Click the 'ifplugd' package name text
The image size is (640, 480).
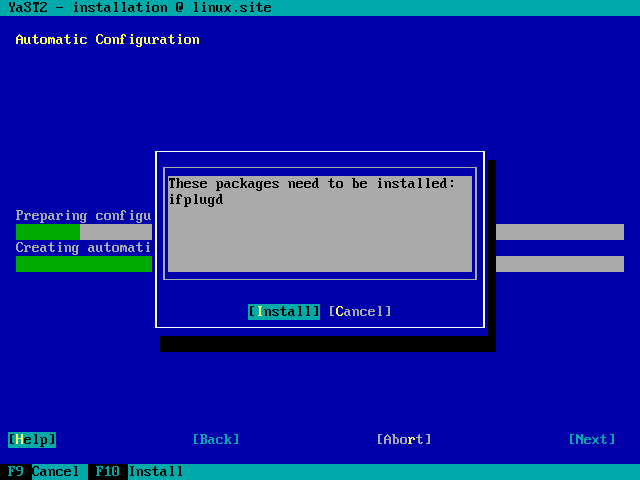[x=196, y=200]
